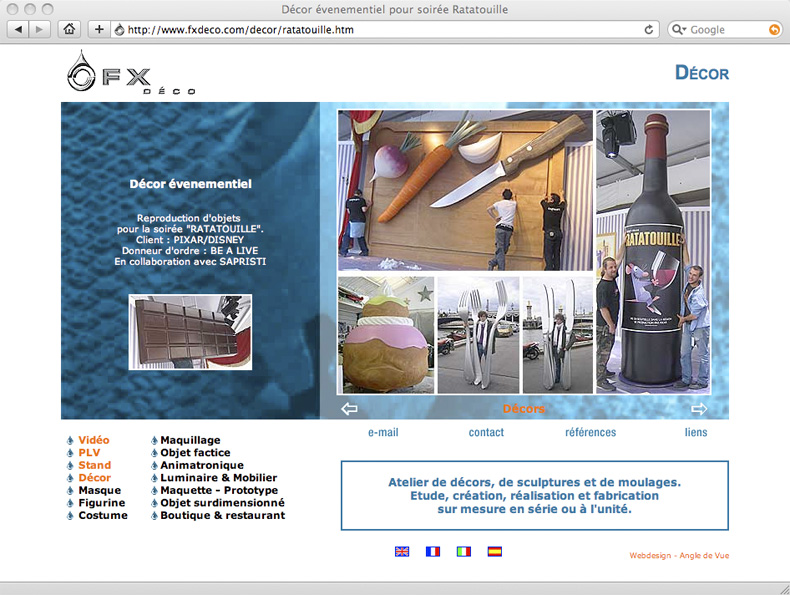Open the Costume section

point(103,516)
